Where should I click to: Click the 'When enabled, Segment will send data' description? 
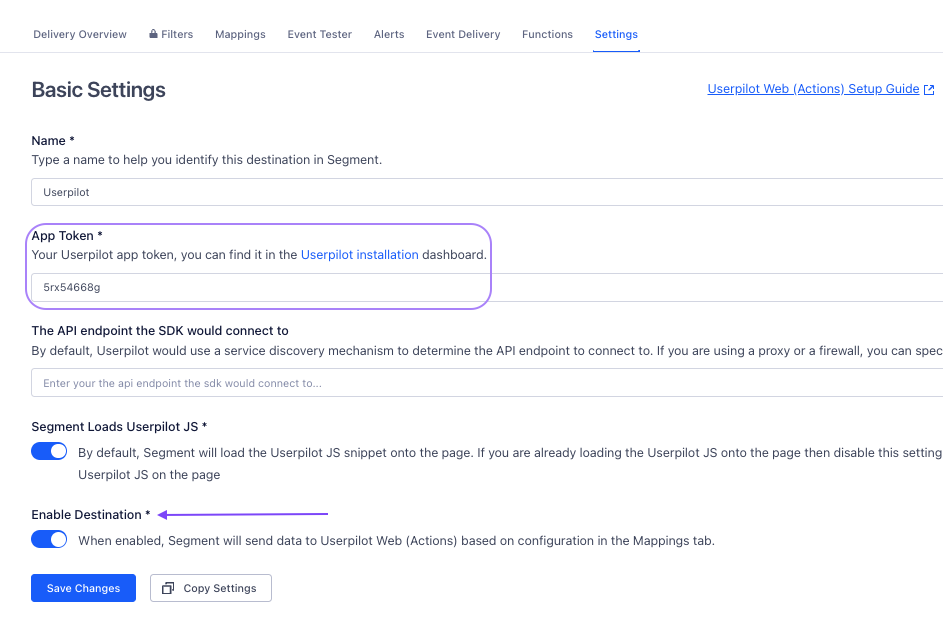(396, 540)
